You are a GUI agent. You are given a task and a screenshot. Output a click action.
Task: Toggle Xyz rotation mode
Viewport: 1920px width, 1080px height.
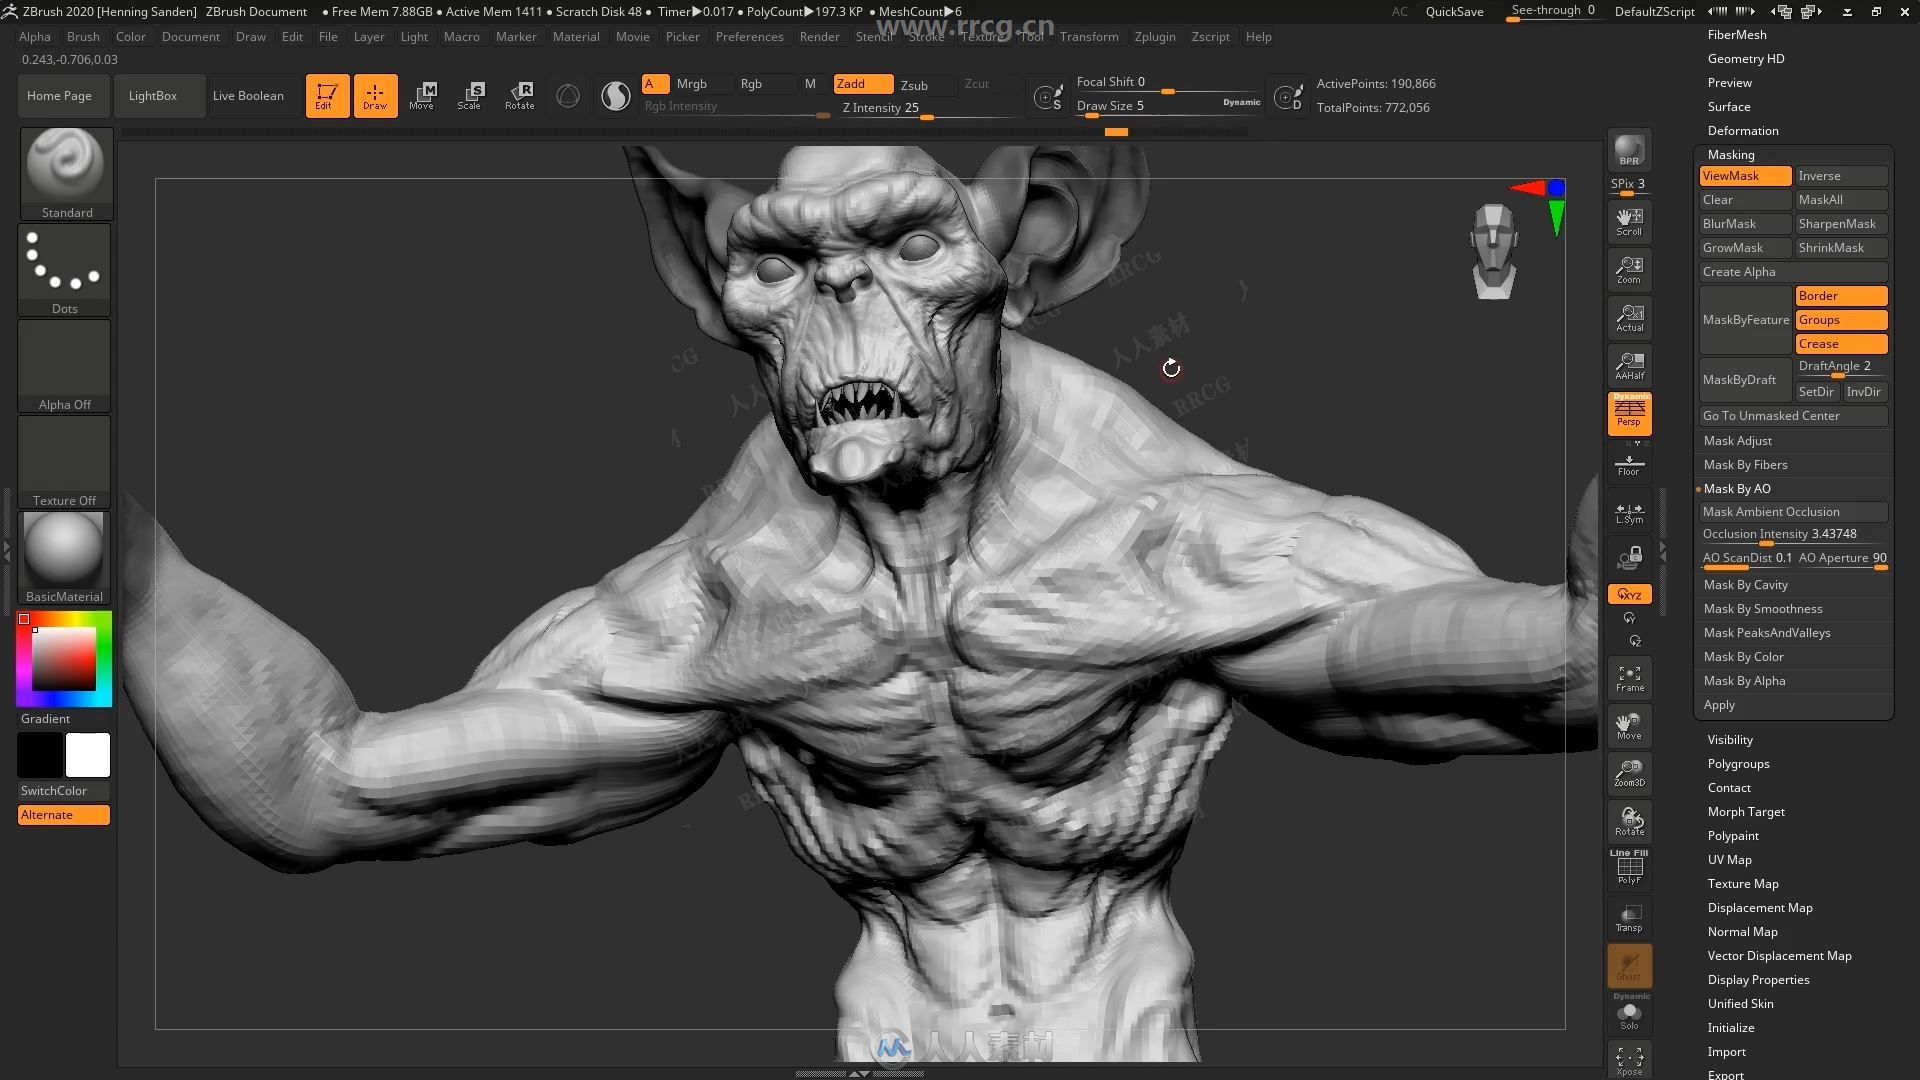[x=1629, y=594]
